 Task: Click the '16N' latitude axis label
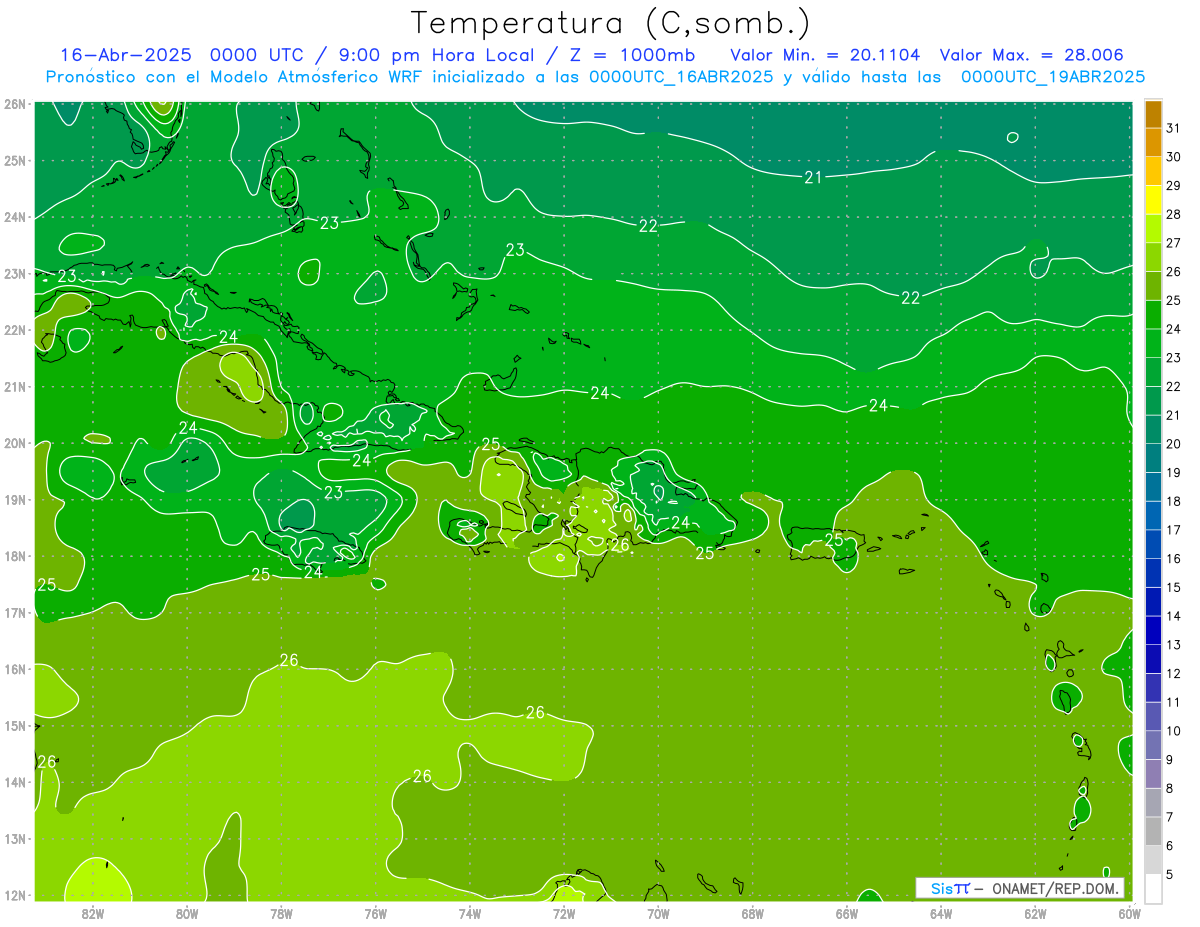(x=15, y=669)
